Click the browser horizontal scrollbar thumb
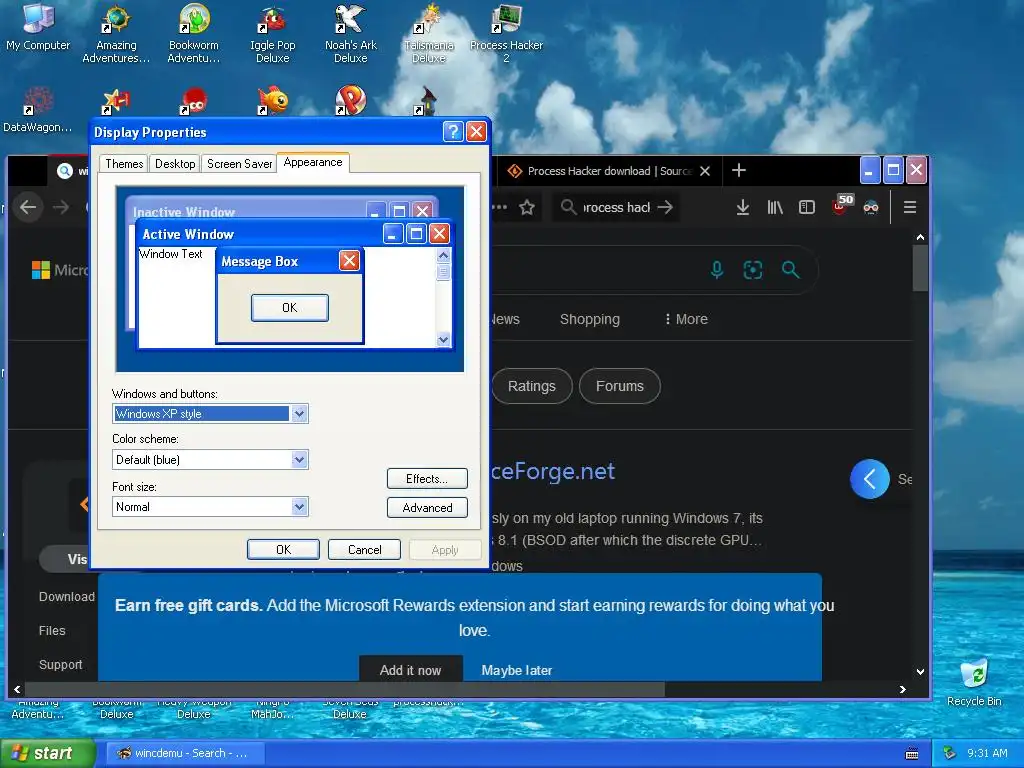1024x768 pixels. [345, 689]
